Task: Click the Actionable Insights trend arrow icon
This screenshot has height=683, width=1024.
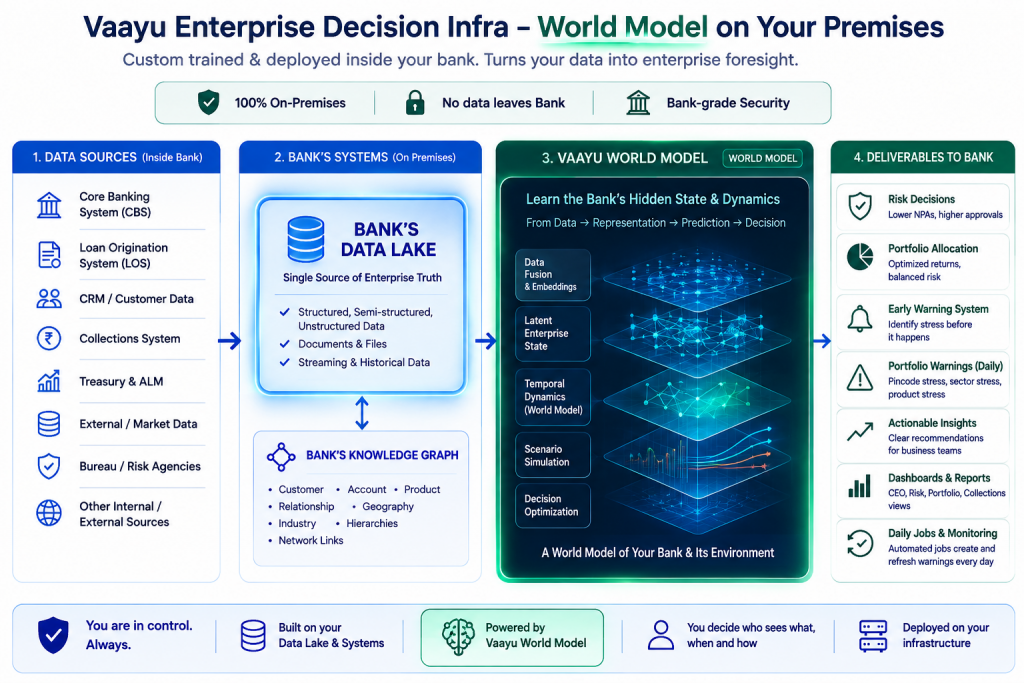Action: 860,432
